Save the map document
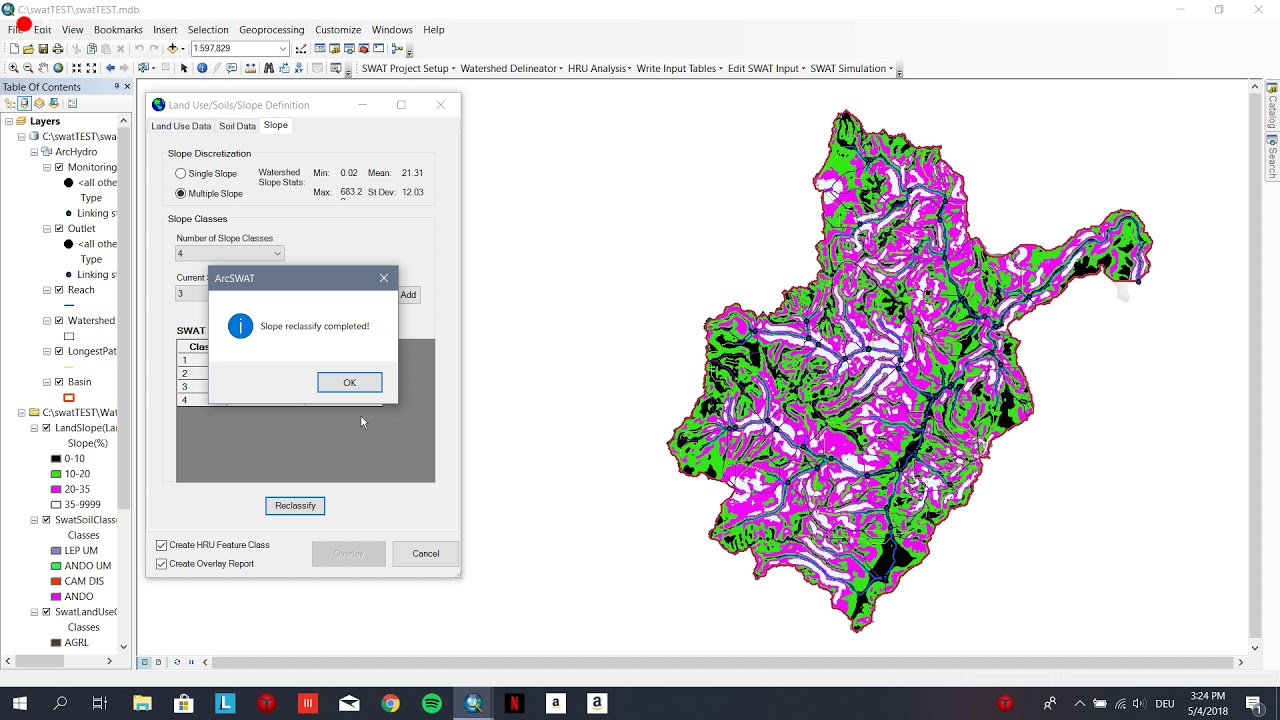Viewport: 1280px width, 720px height. [x=43, y=48]
